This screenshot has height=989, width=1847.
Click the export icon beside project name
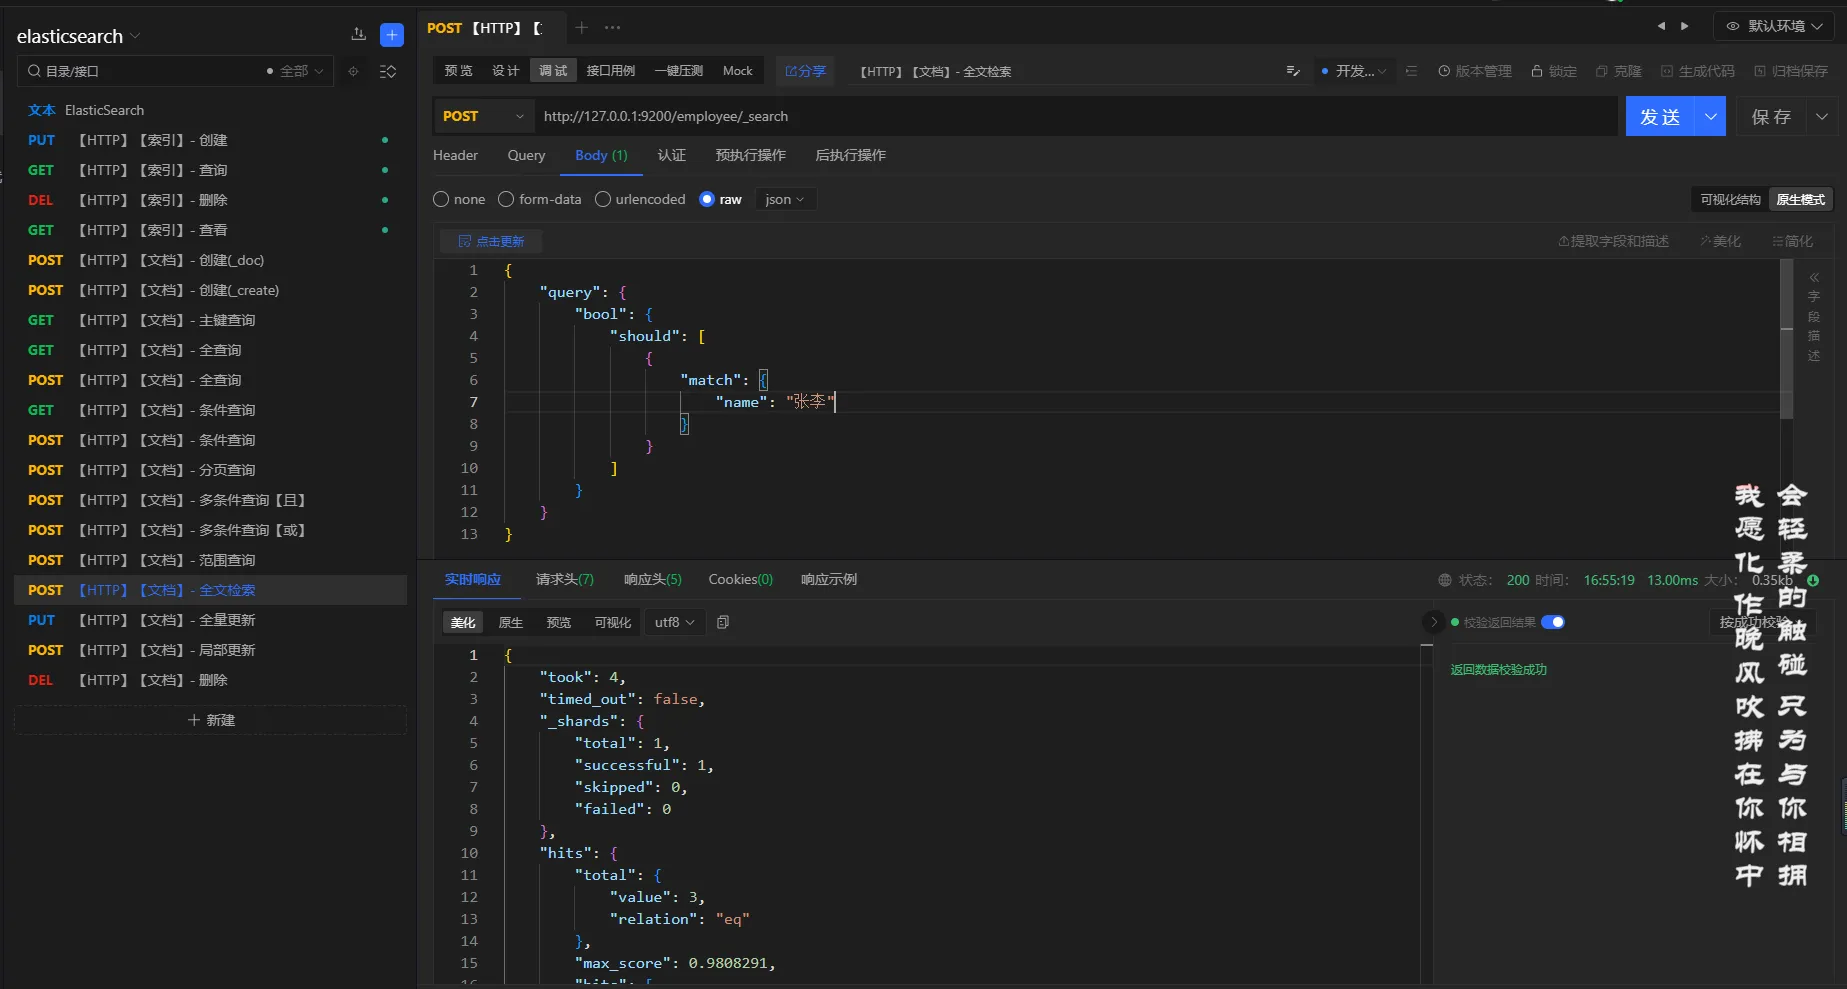tap(359, 35)
